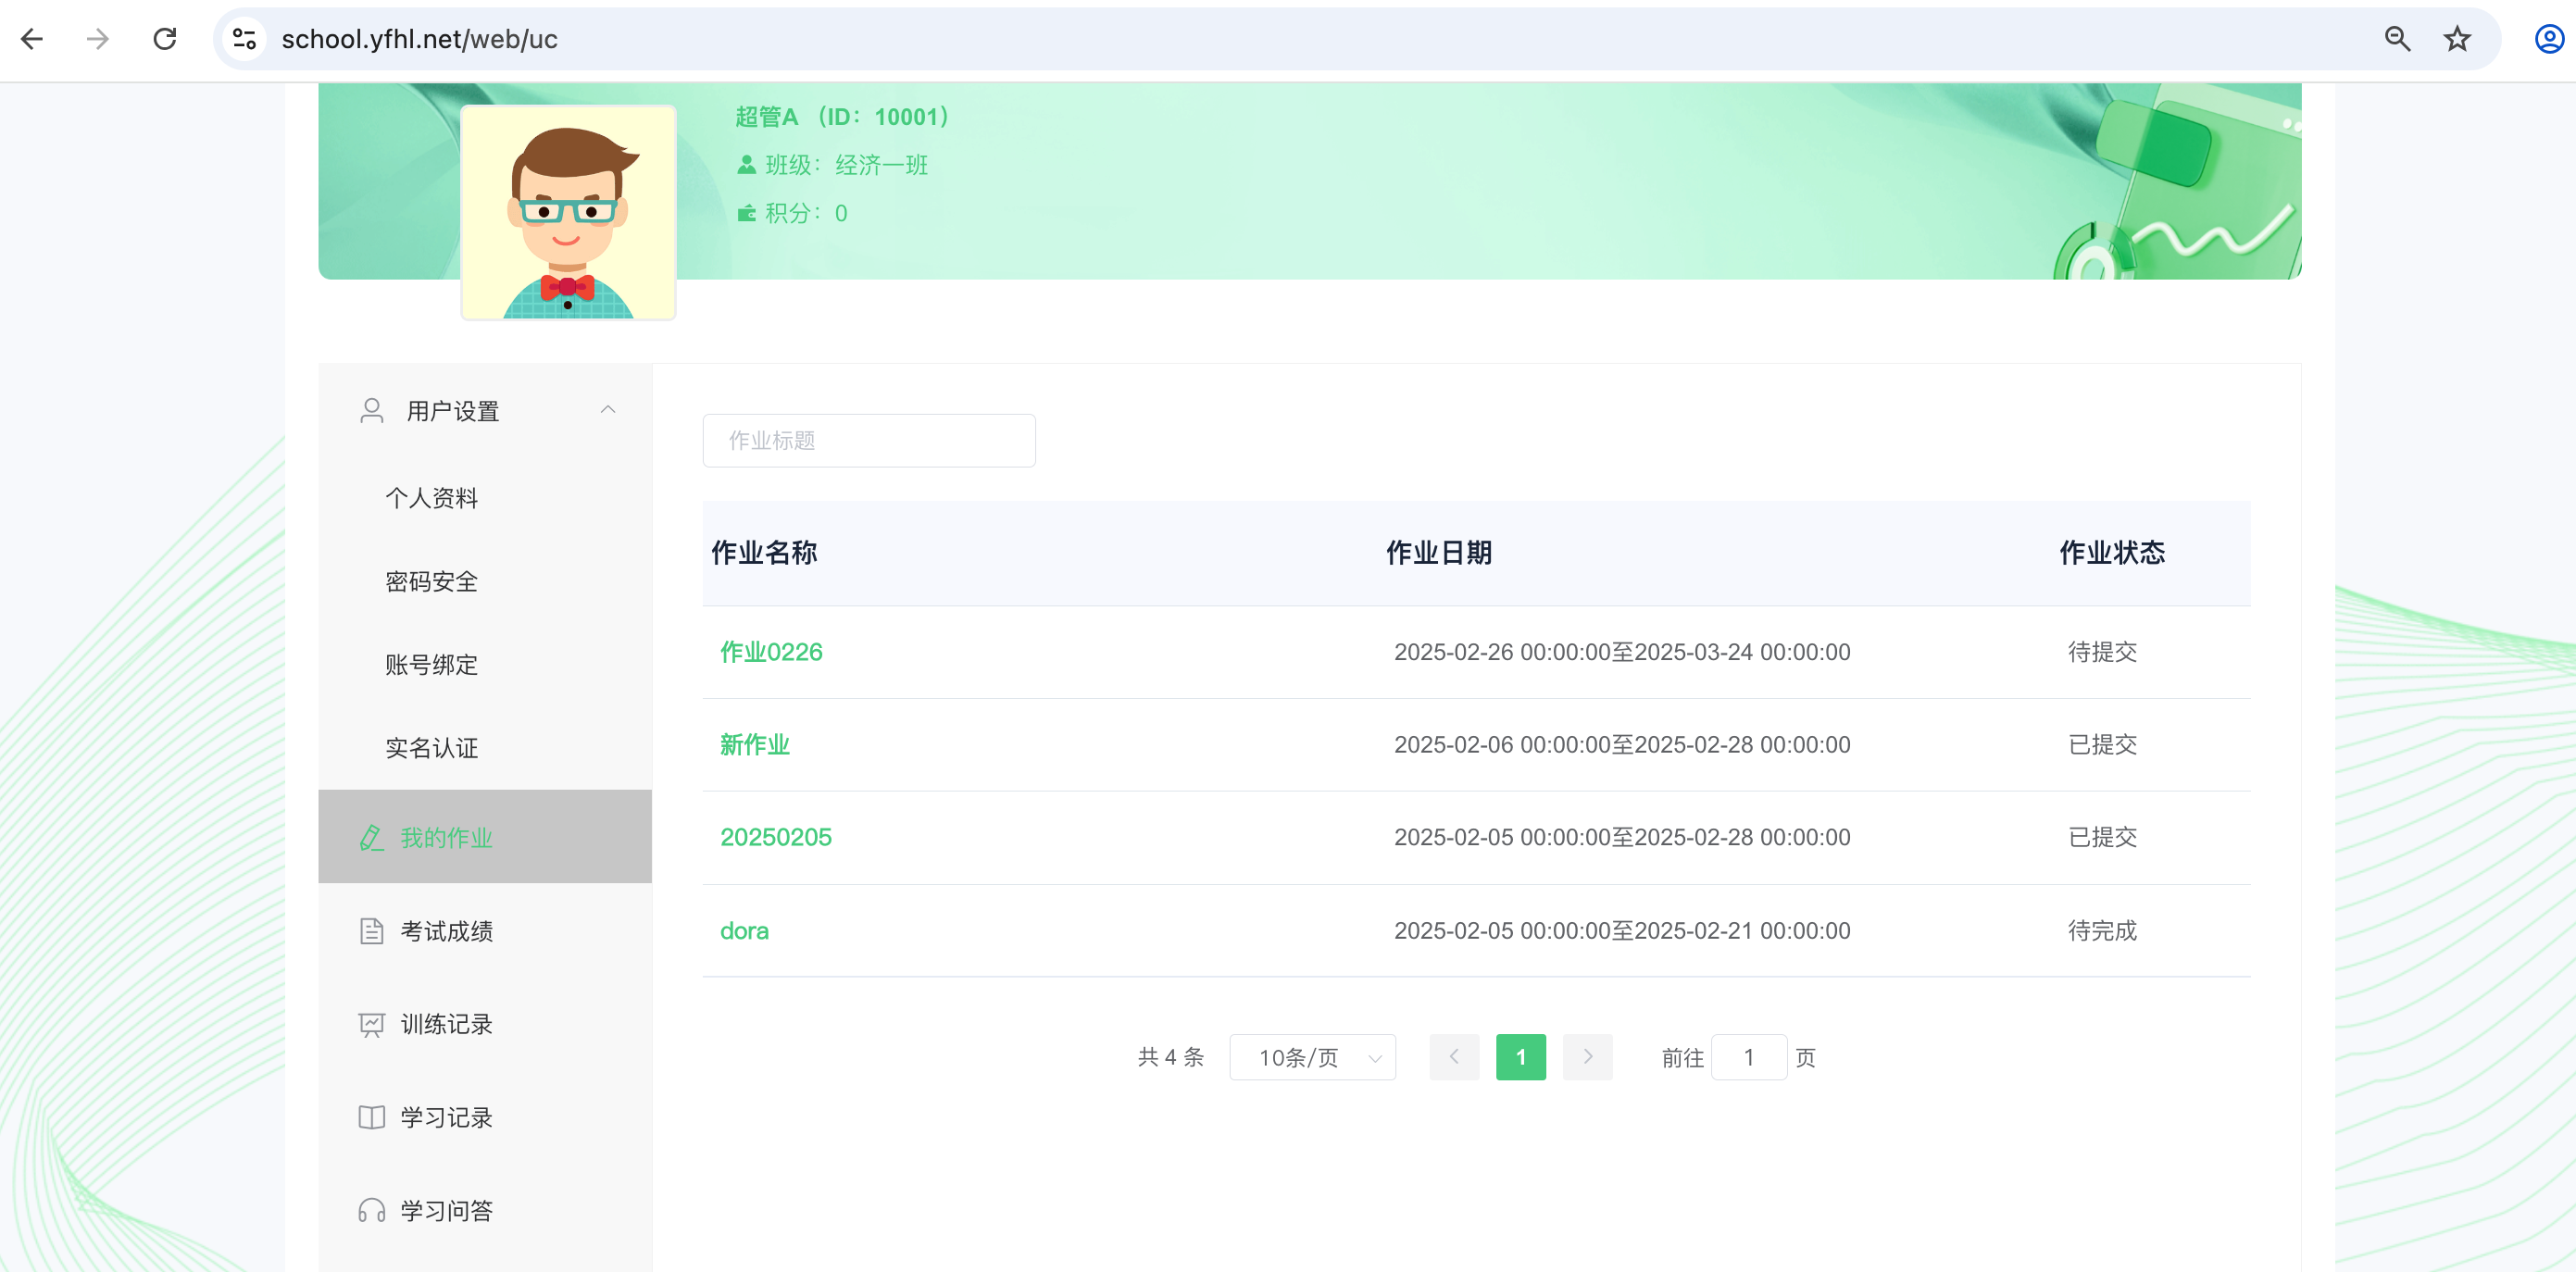Click the wallet icon beside 积分
Screen dimensions: 2576x1272
746,213
